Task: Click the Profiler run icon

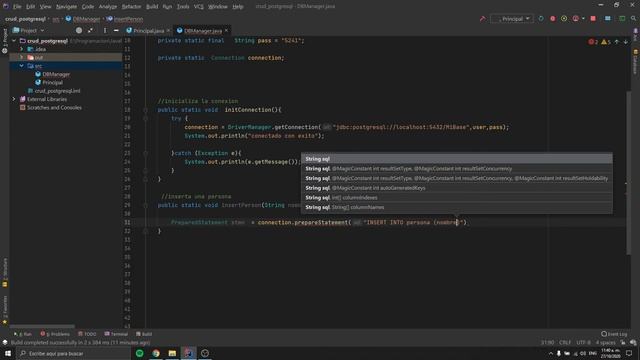Action: point(576,19)
